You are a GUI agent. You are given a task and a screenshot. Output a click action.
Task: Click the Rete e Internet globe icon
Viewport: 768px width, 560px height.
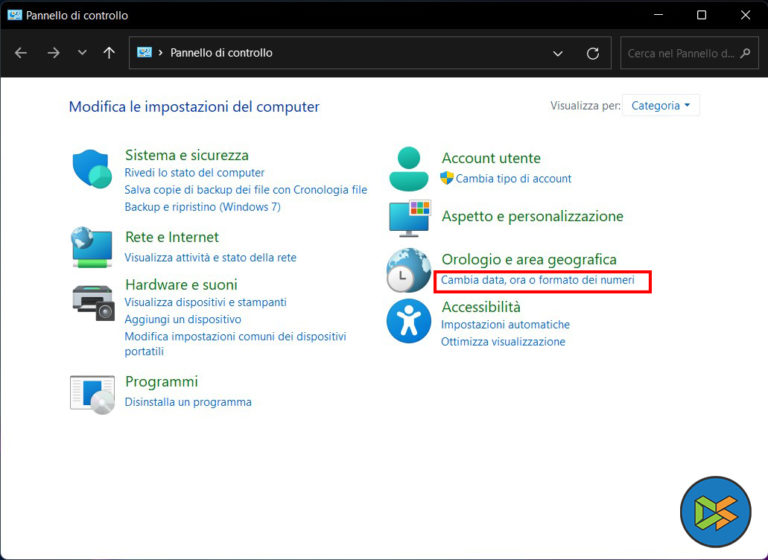pyautogui.click(x=92, y=247)
